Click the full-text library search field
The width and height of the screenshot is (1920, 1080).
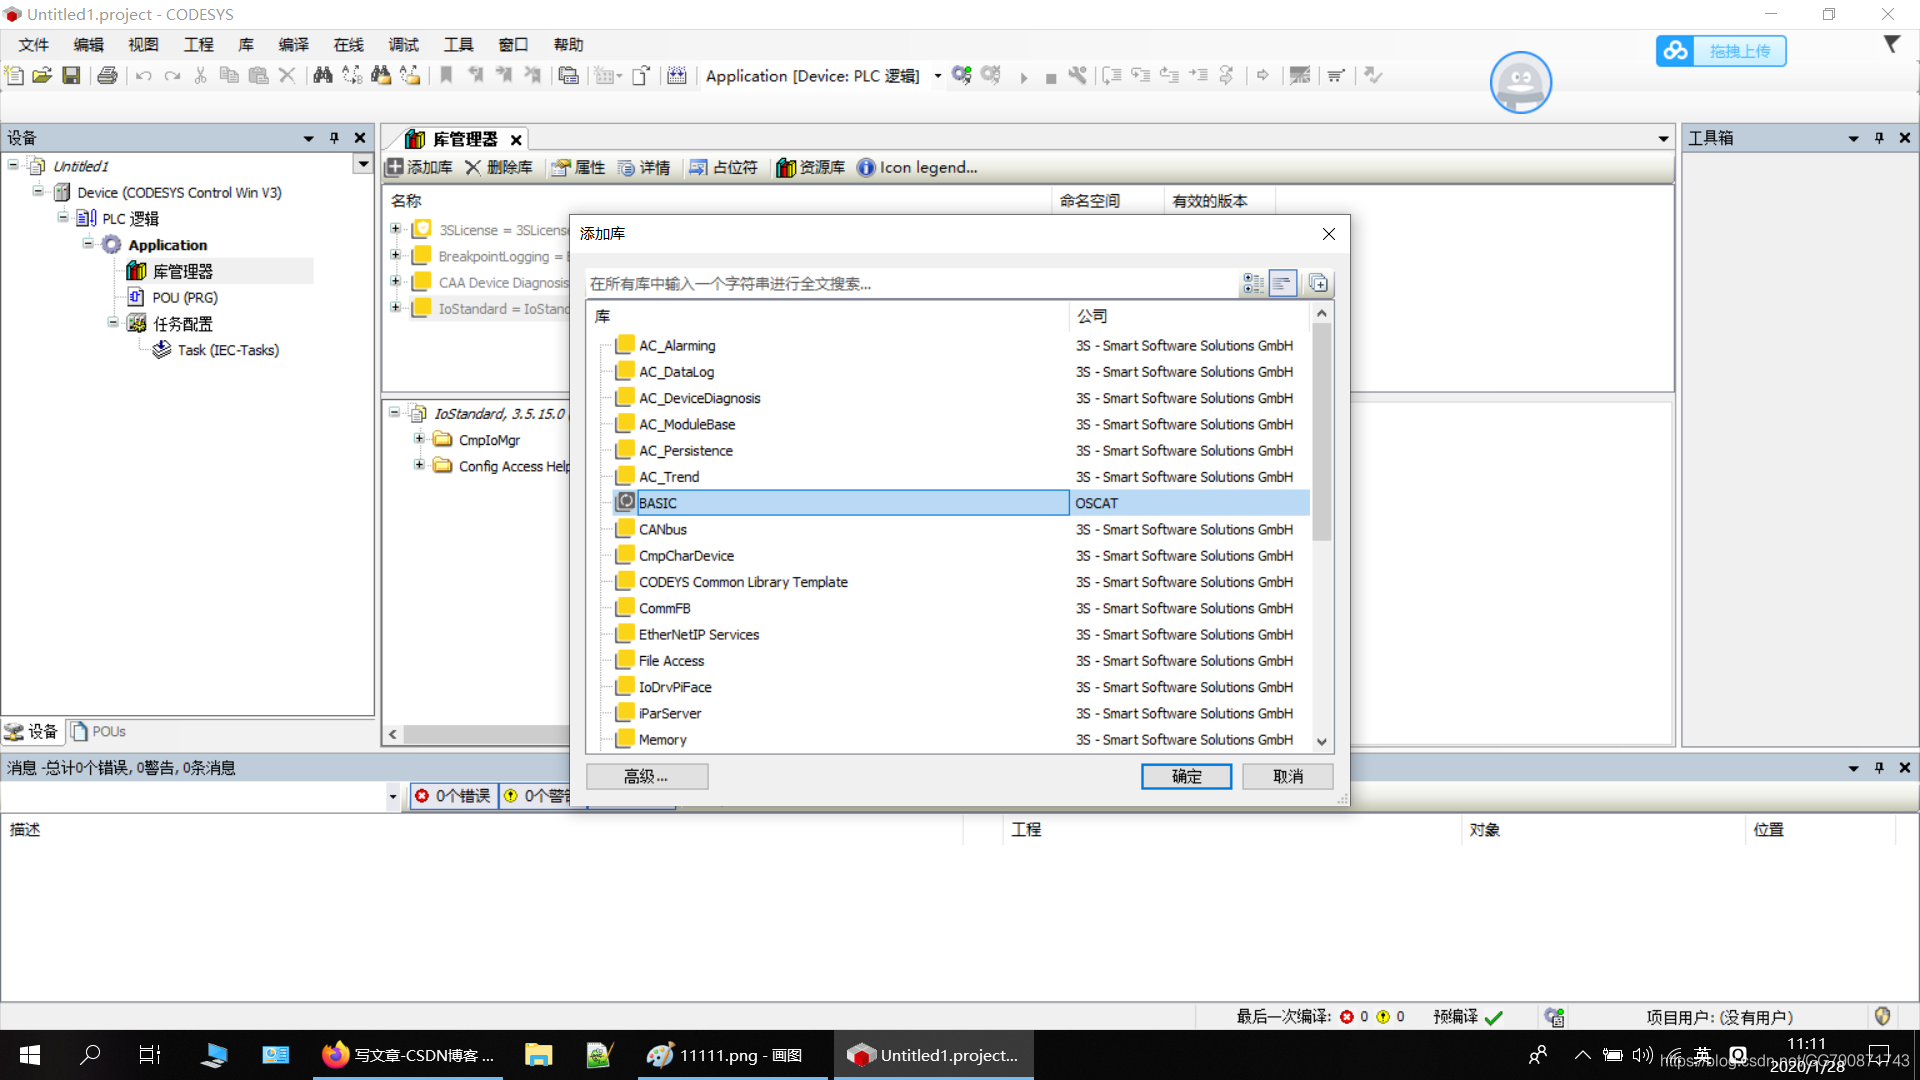click(911, 284)
